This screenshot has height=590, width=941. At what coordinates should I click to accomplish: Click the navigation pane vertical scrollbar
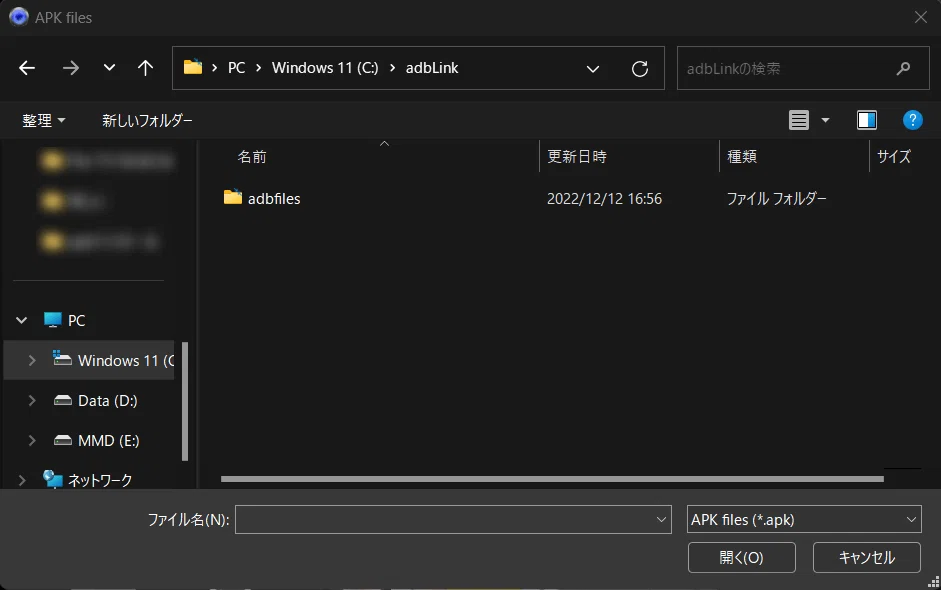pos(185,401)
